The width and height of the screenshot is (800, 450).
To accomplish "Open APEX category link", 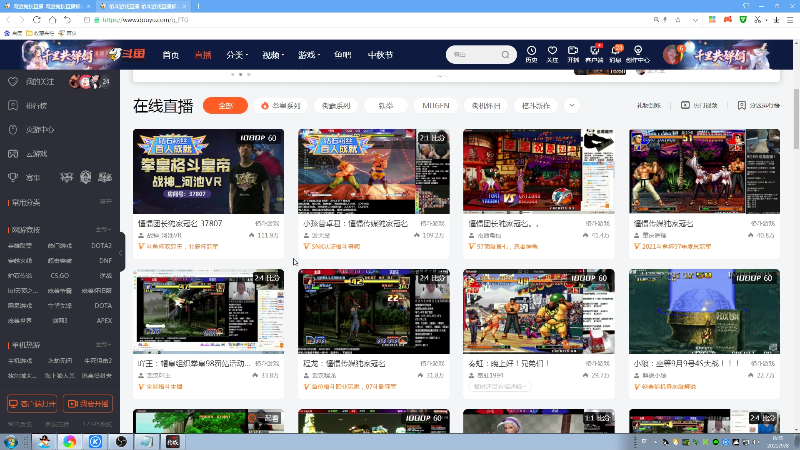I will coord(104,320).
